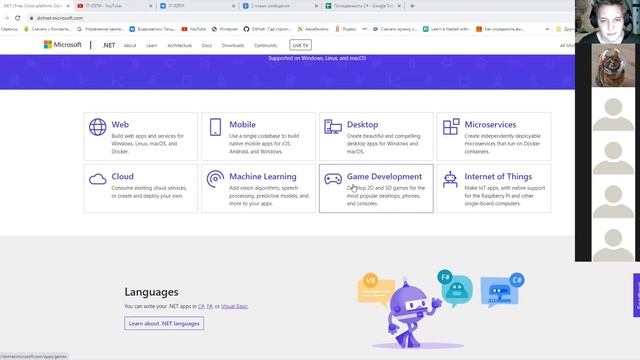
Task: Click the dotnet.microsoft.com address bar
Action: [x=60, y=18]
